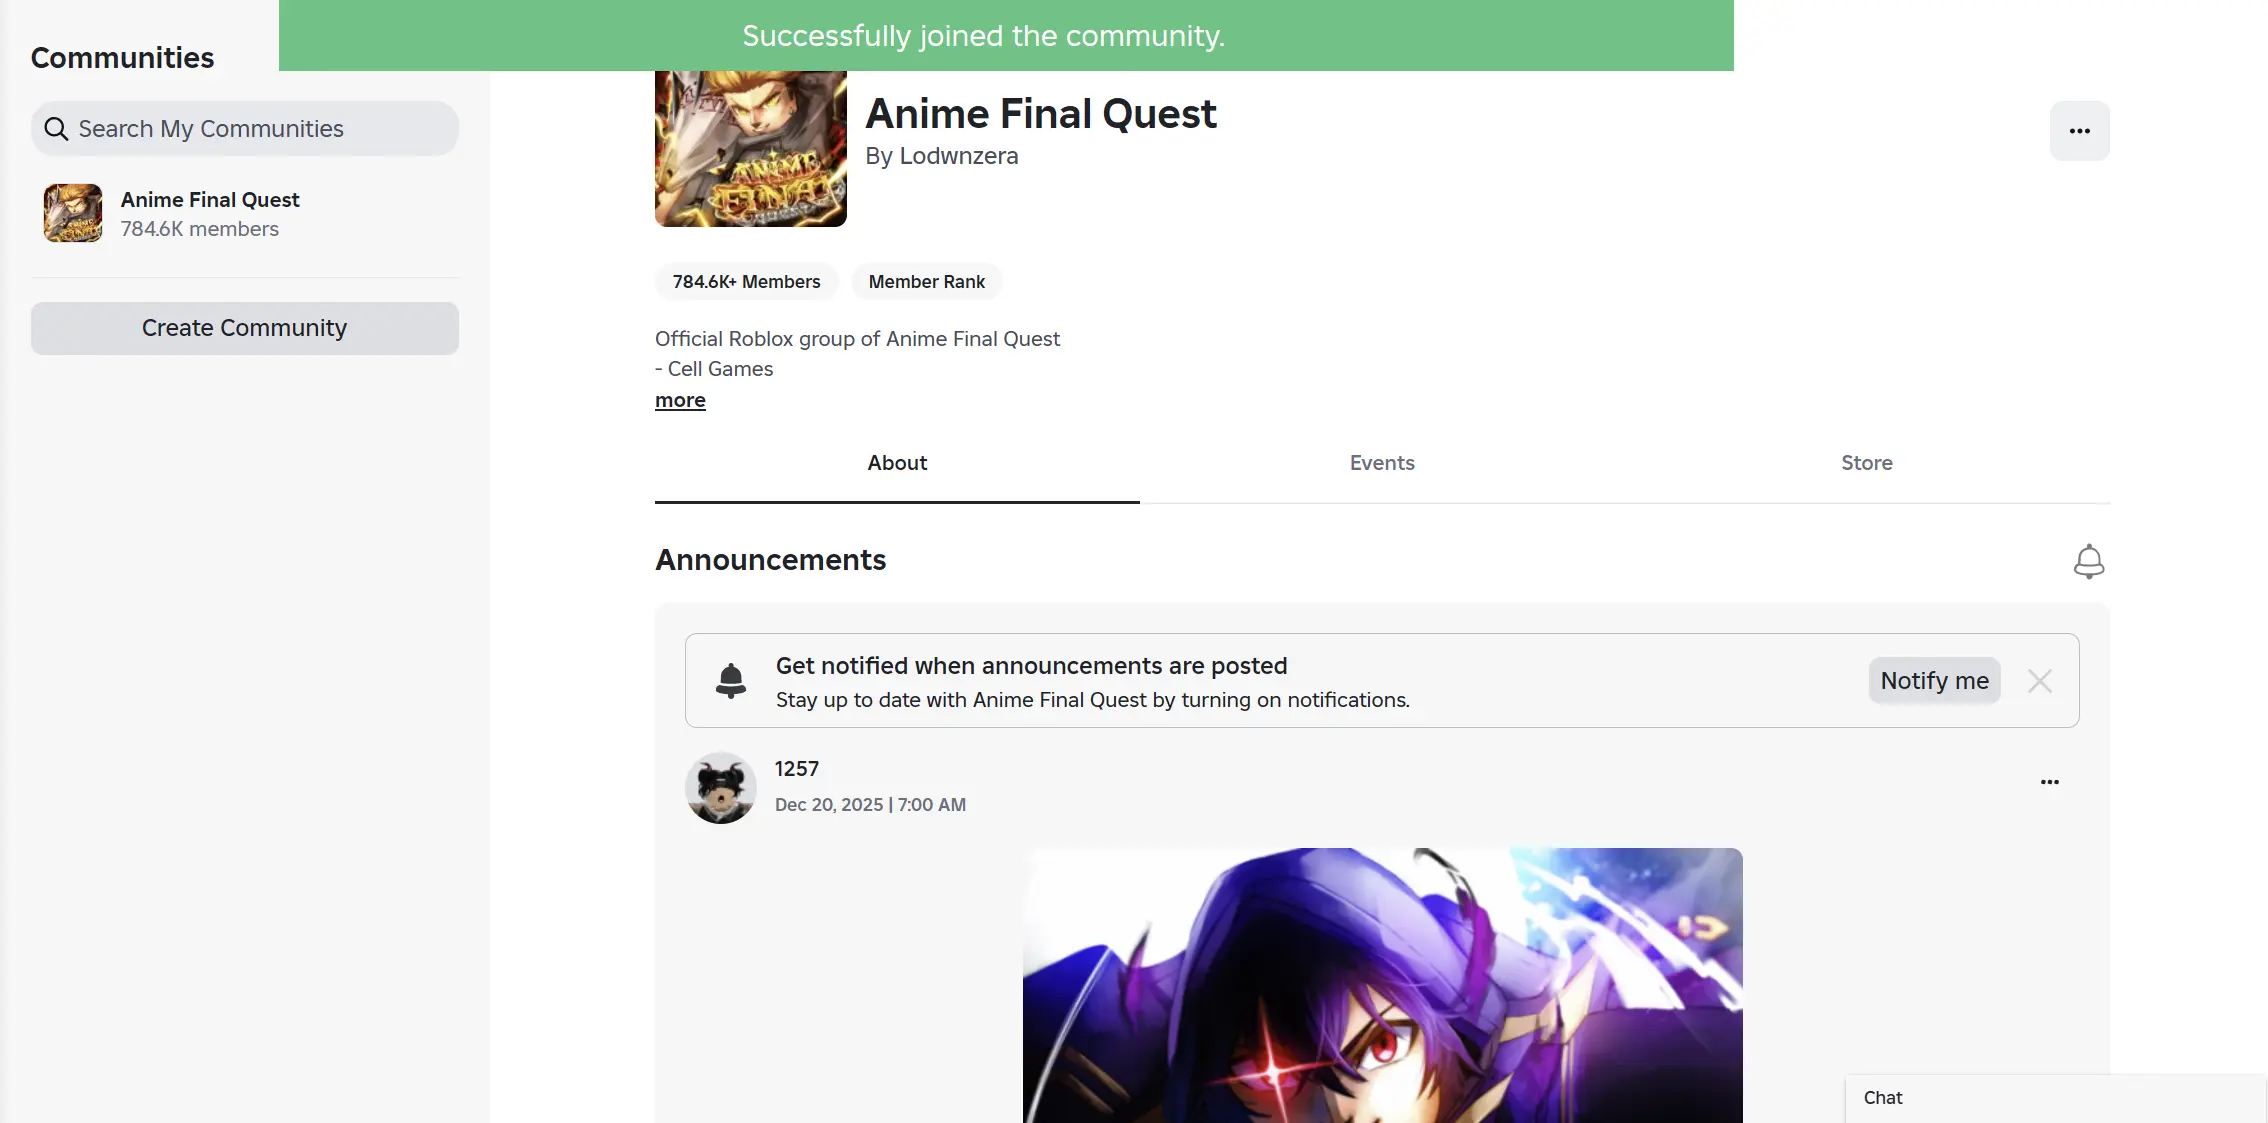Viewport: 2268px width, 1123px height.
Task: Click the search magnifier icon in the sidebar
Action: [56, 128]
